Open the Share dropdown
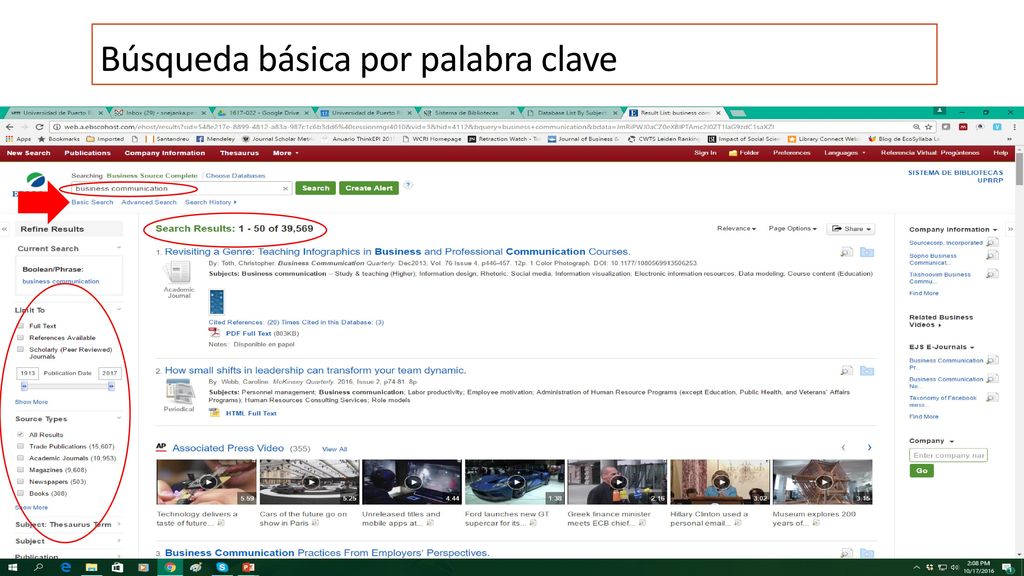This screenshot has width=1024, height=576. pos(851,229)
